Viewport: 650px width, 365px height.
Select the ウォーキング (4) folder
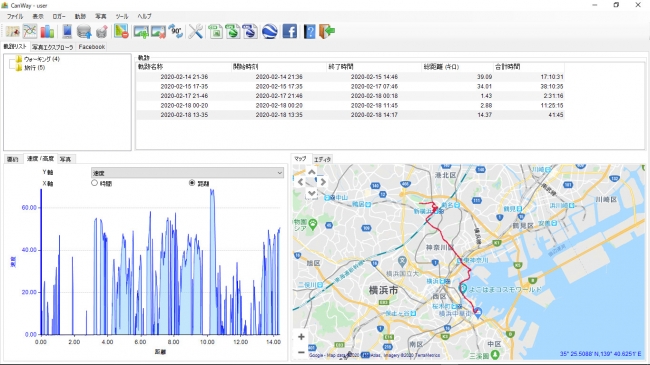click(42, 59)
